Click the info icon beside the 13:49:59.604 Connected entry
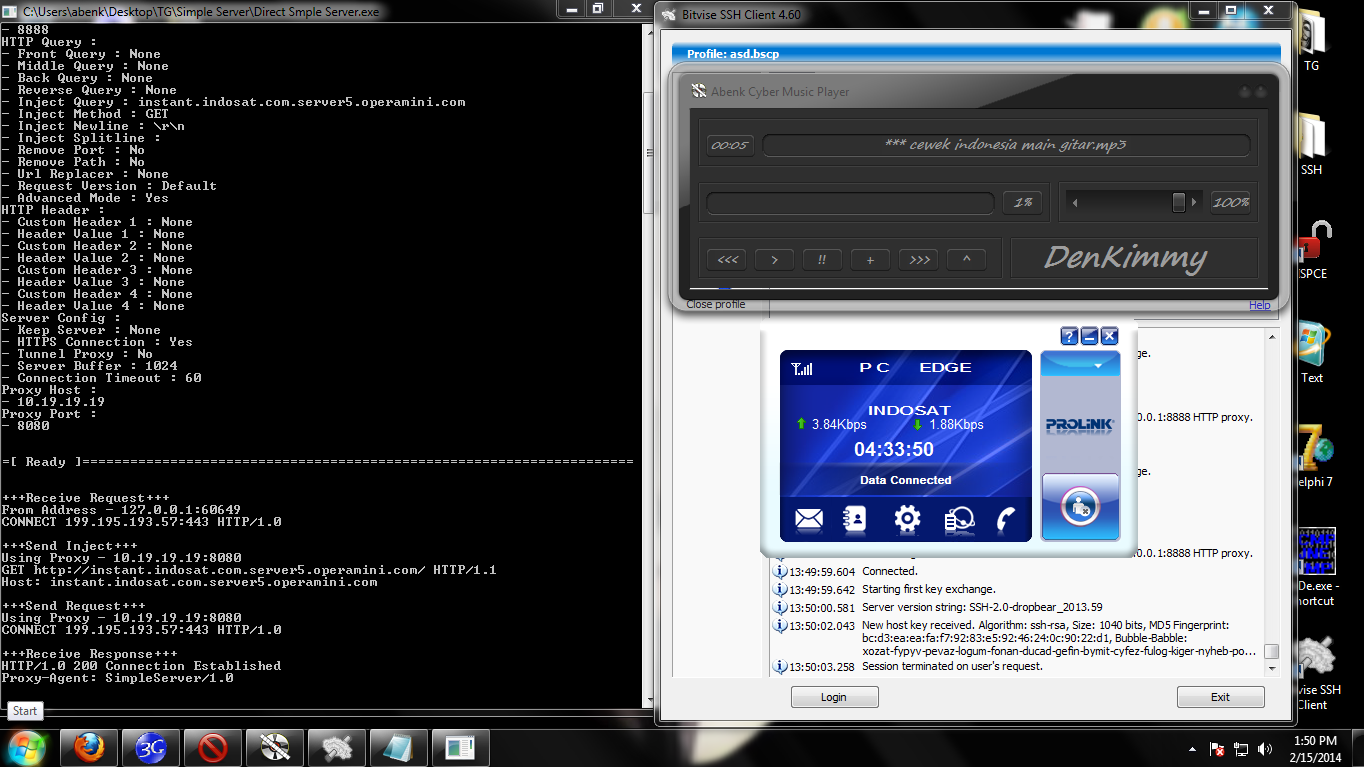Image resolution: width=1364 pixels, height=767 pixels. tap(780, 571)
